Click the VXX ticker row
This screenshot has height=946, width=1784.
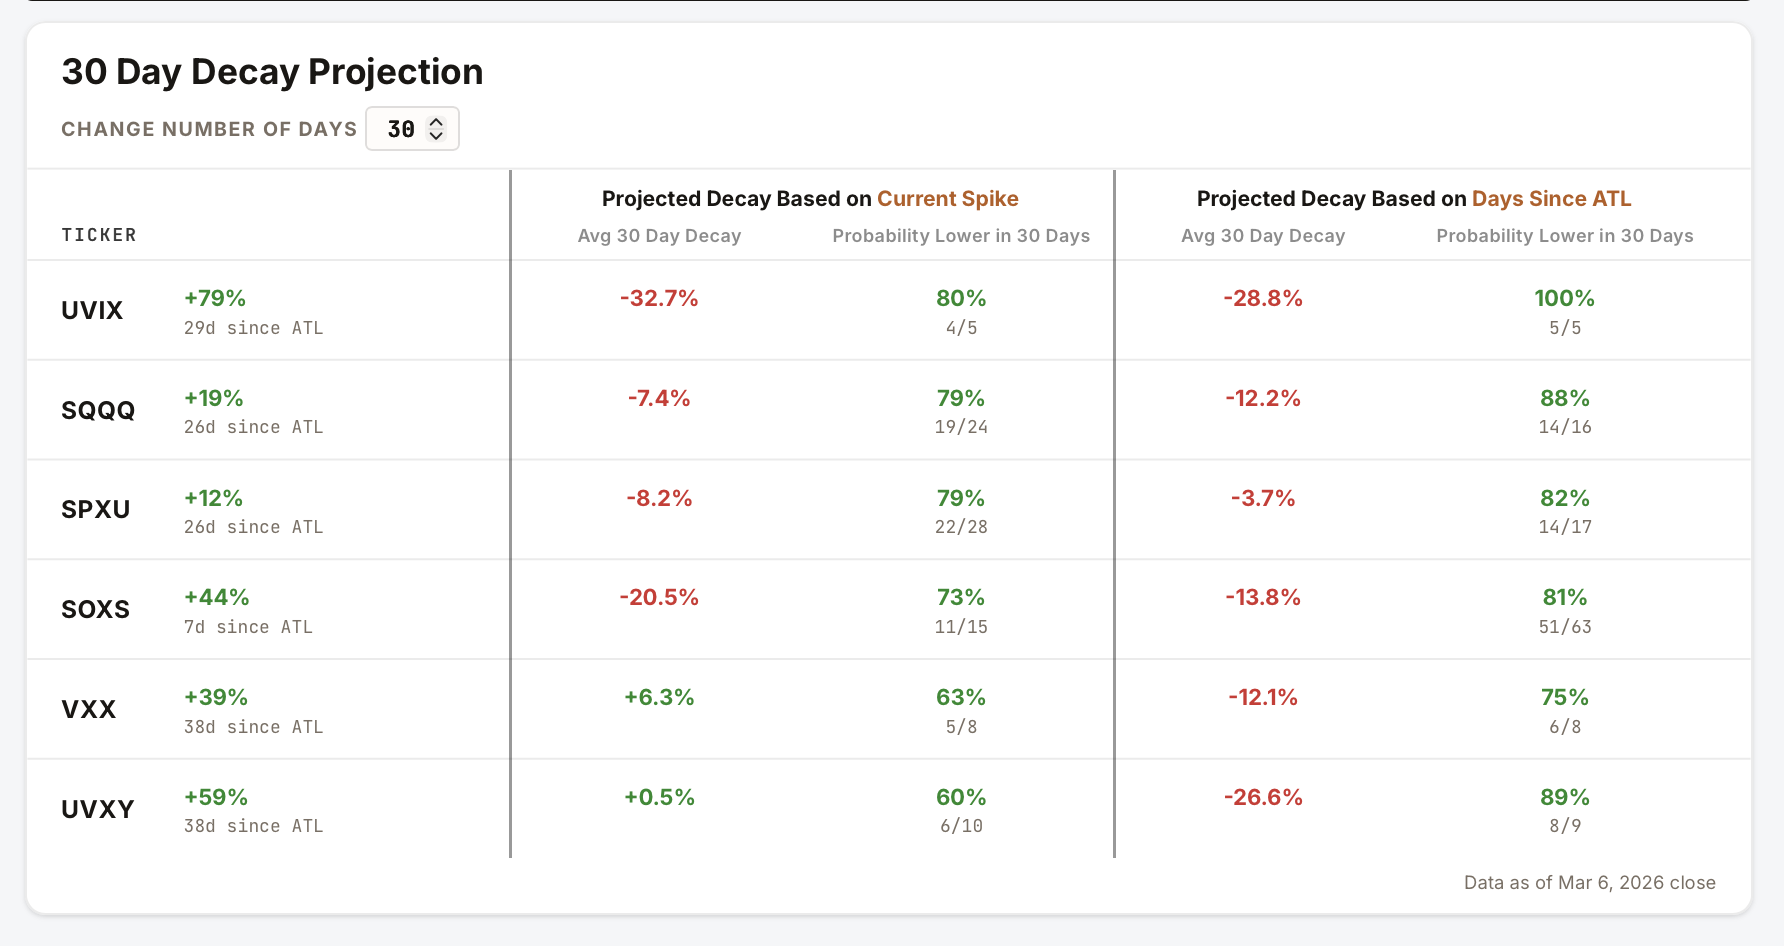click(89, 709)
